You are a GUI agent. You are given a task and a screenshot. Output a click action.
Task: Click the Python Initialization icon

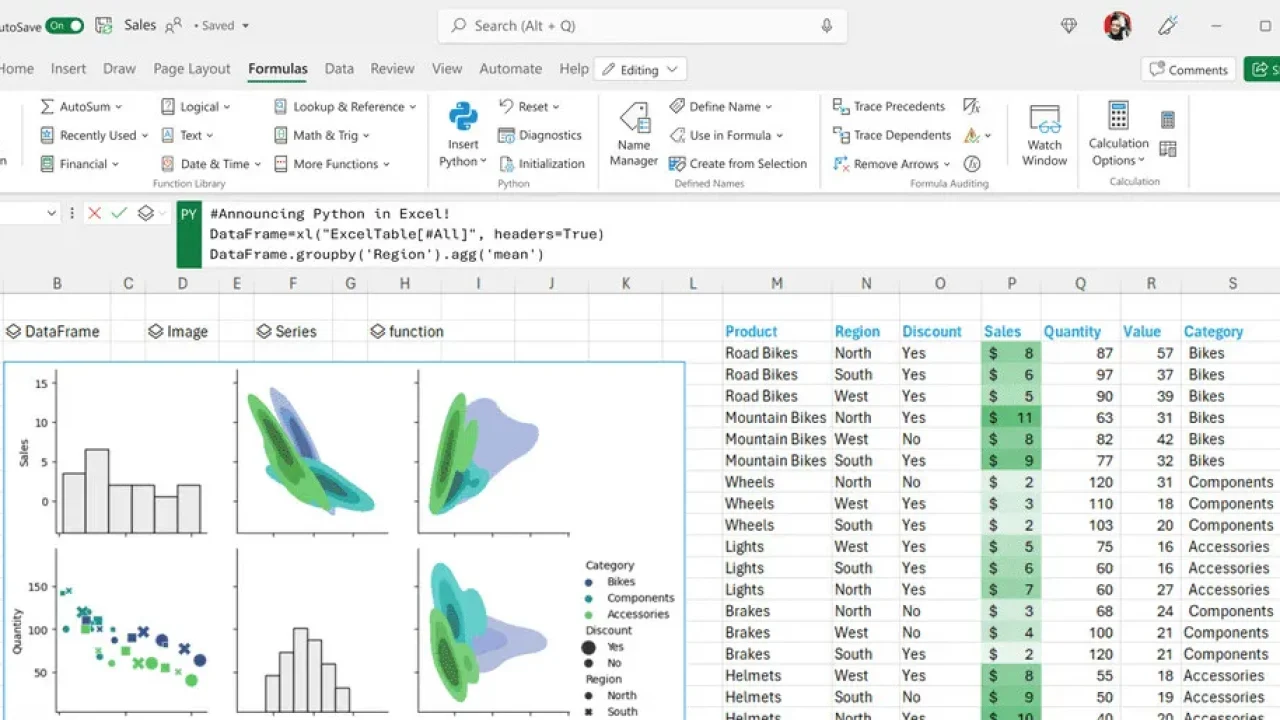coord(507,164)
